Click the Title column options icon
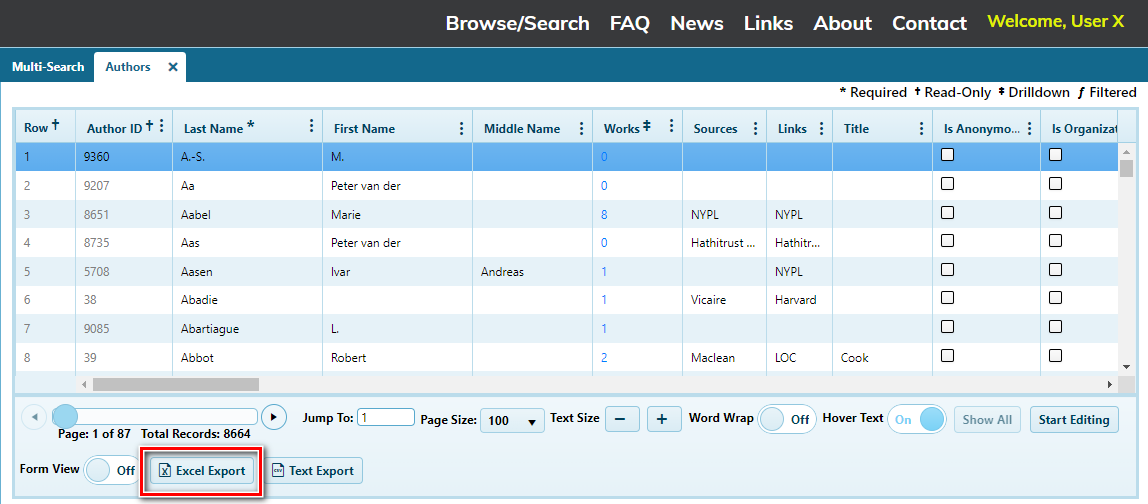Image resolution: width=1148 pixels, height=504 pixels. coord(921,128)
